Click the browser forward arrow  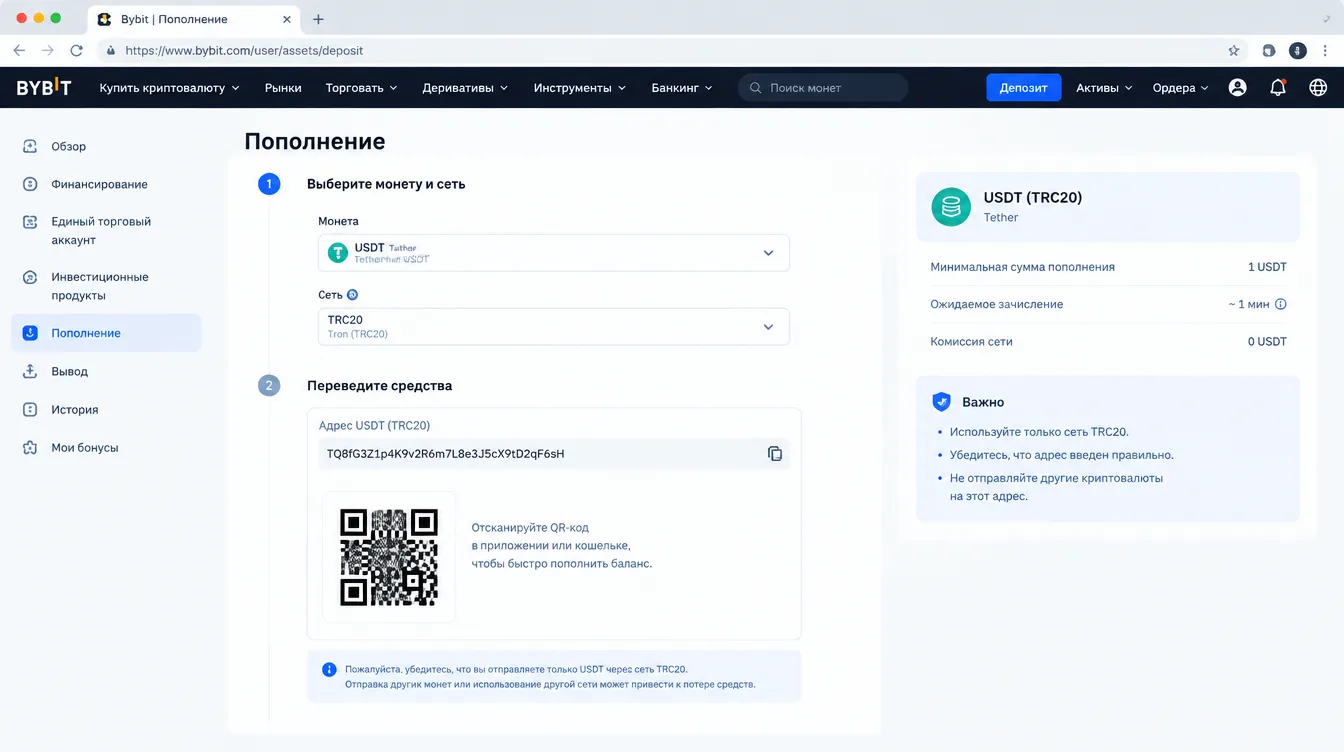48,50
